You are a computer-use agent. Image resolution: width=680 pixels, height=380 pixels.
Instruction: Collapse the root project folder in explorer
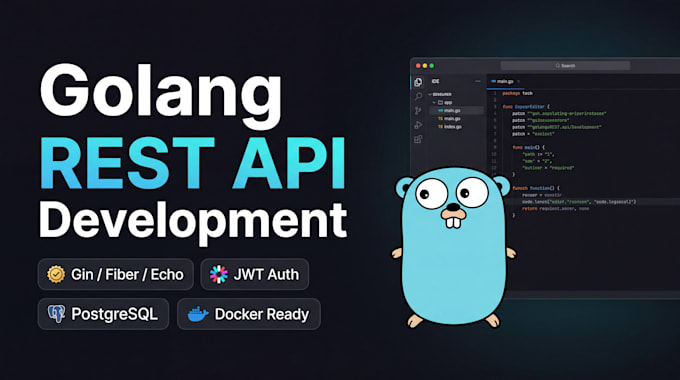point(430,94)
